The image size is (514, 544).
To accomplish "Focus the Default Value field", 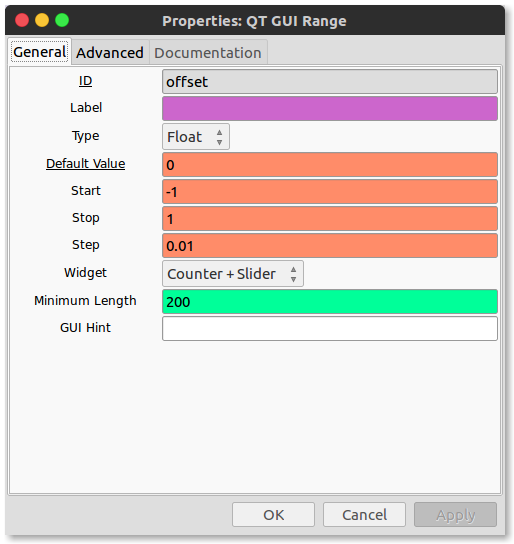I will pos(330,164).
